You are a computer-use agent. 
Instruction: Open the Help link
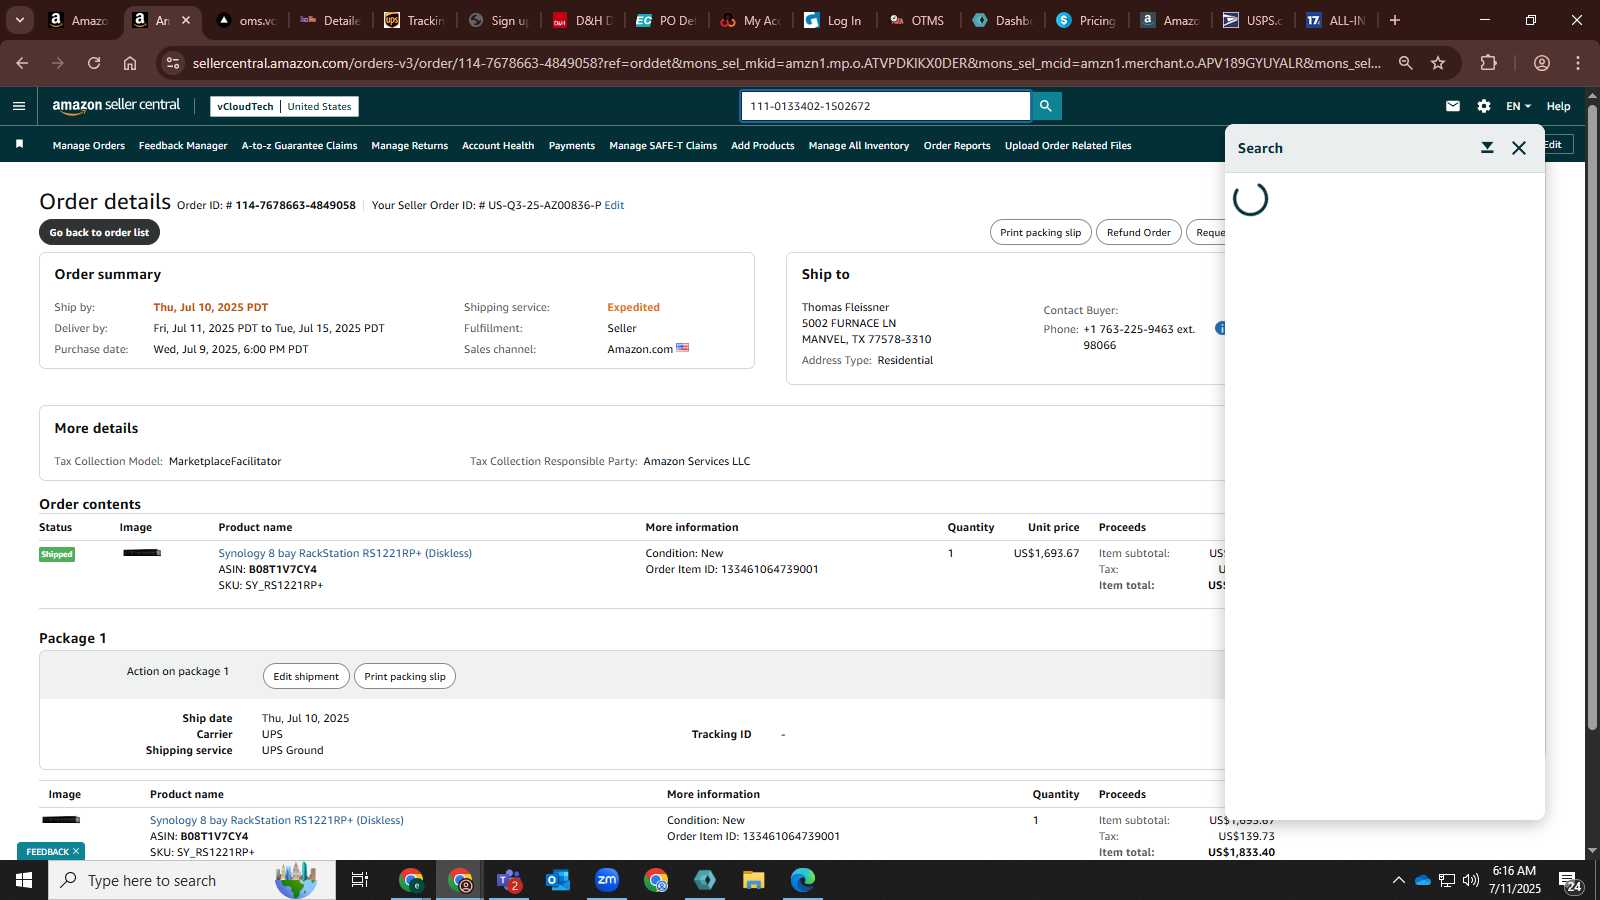[1558, 106]
